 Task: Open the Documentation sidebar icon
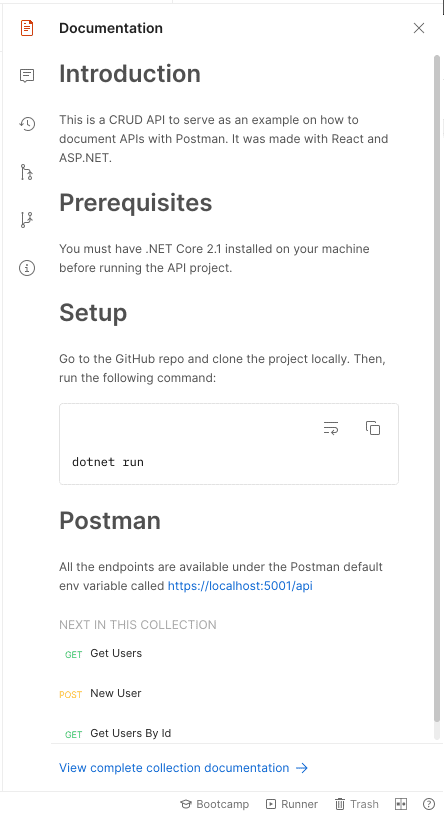click(27, 28)
